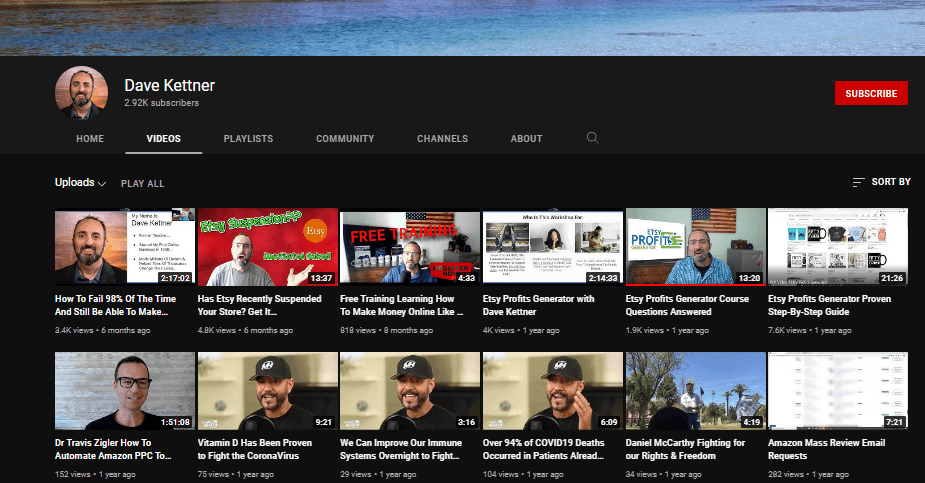Click the '2.92K subscribers' text
Viewport: 925px width, 483px height.
tap(162, 103)
